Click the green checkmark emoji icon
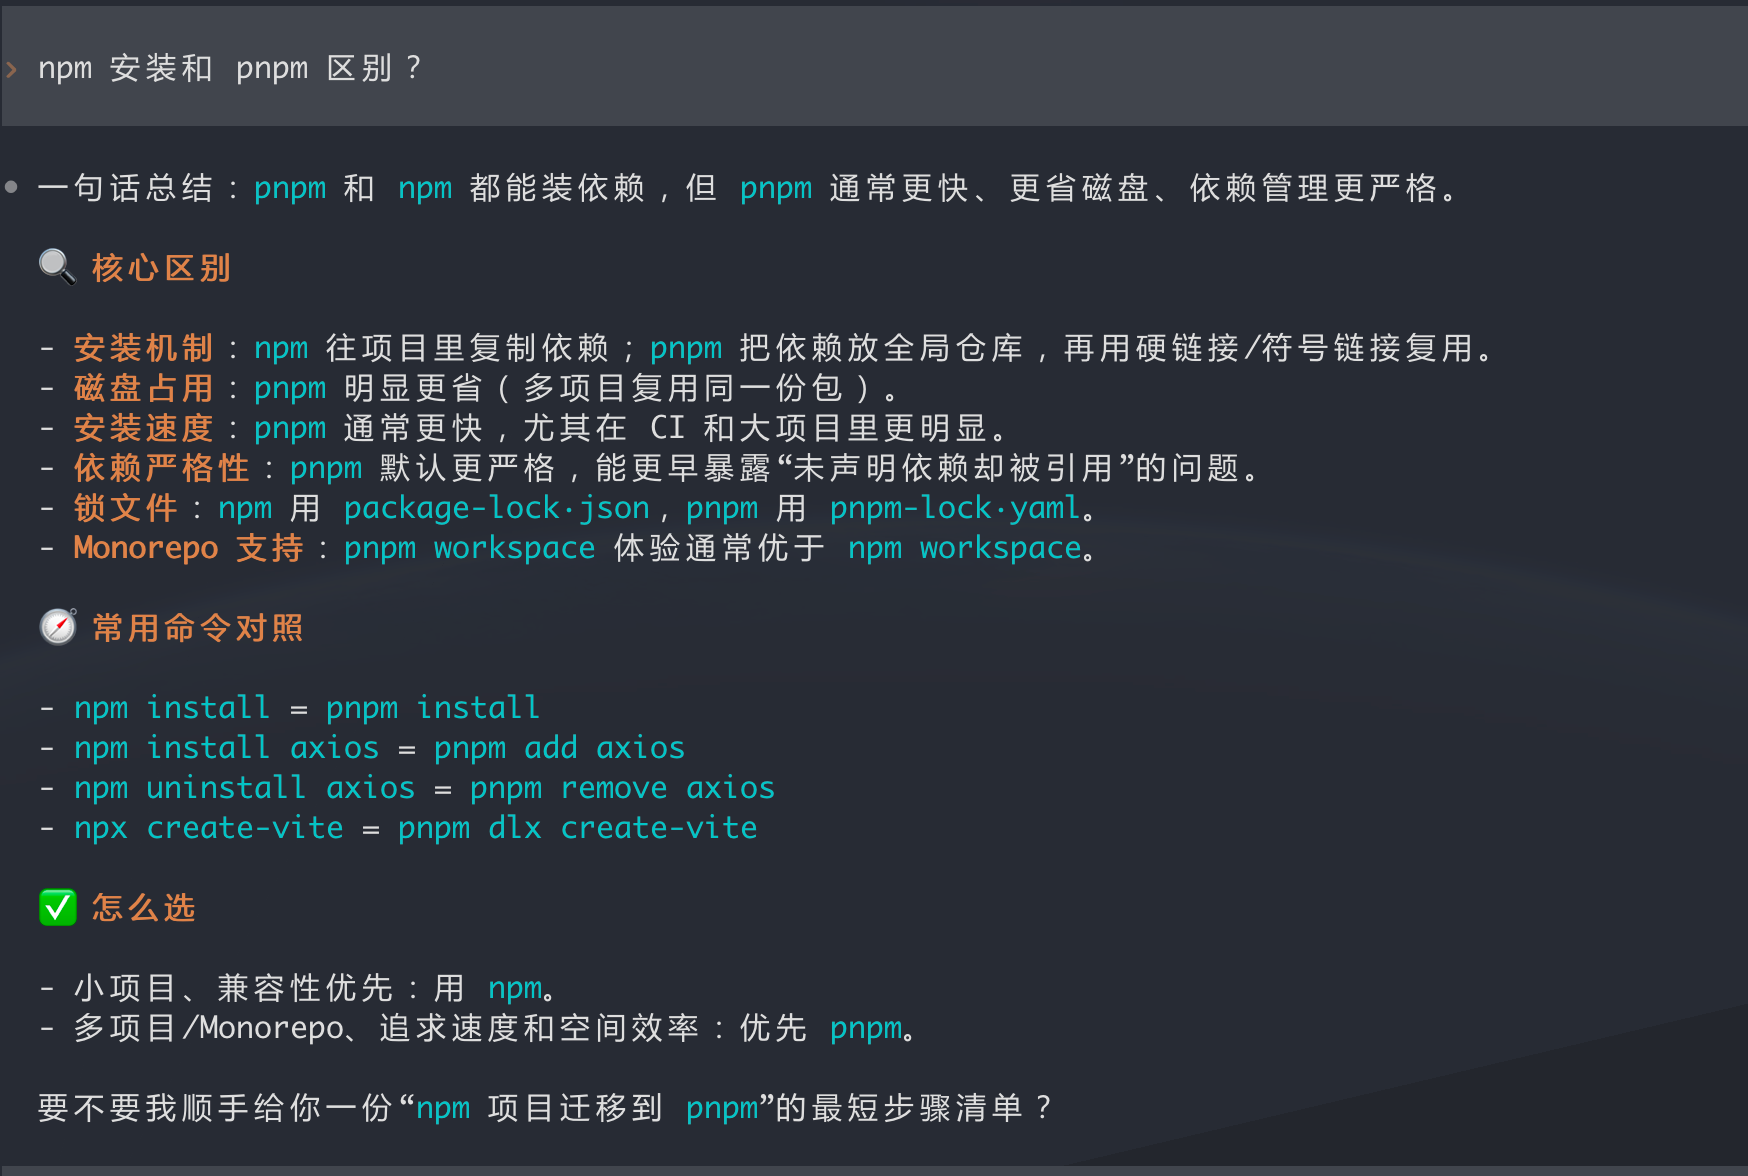1748x1176 pixels. point(58,907)
